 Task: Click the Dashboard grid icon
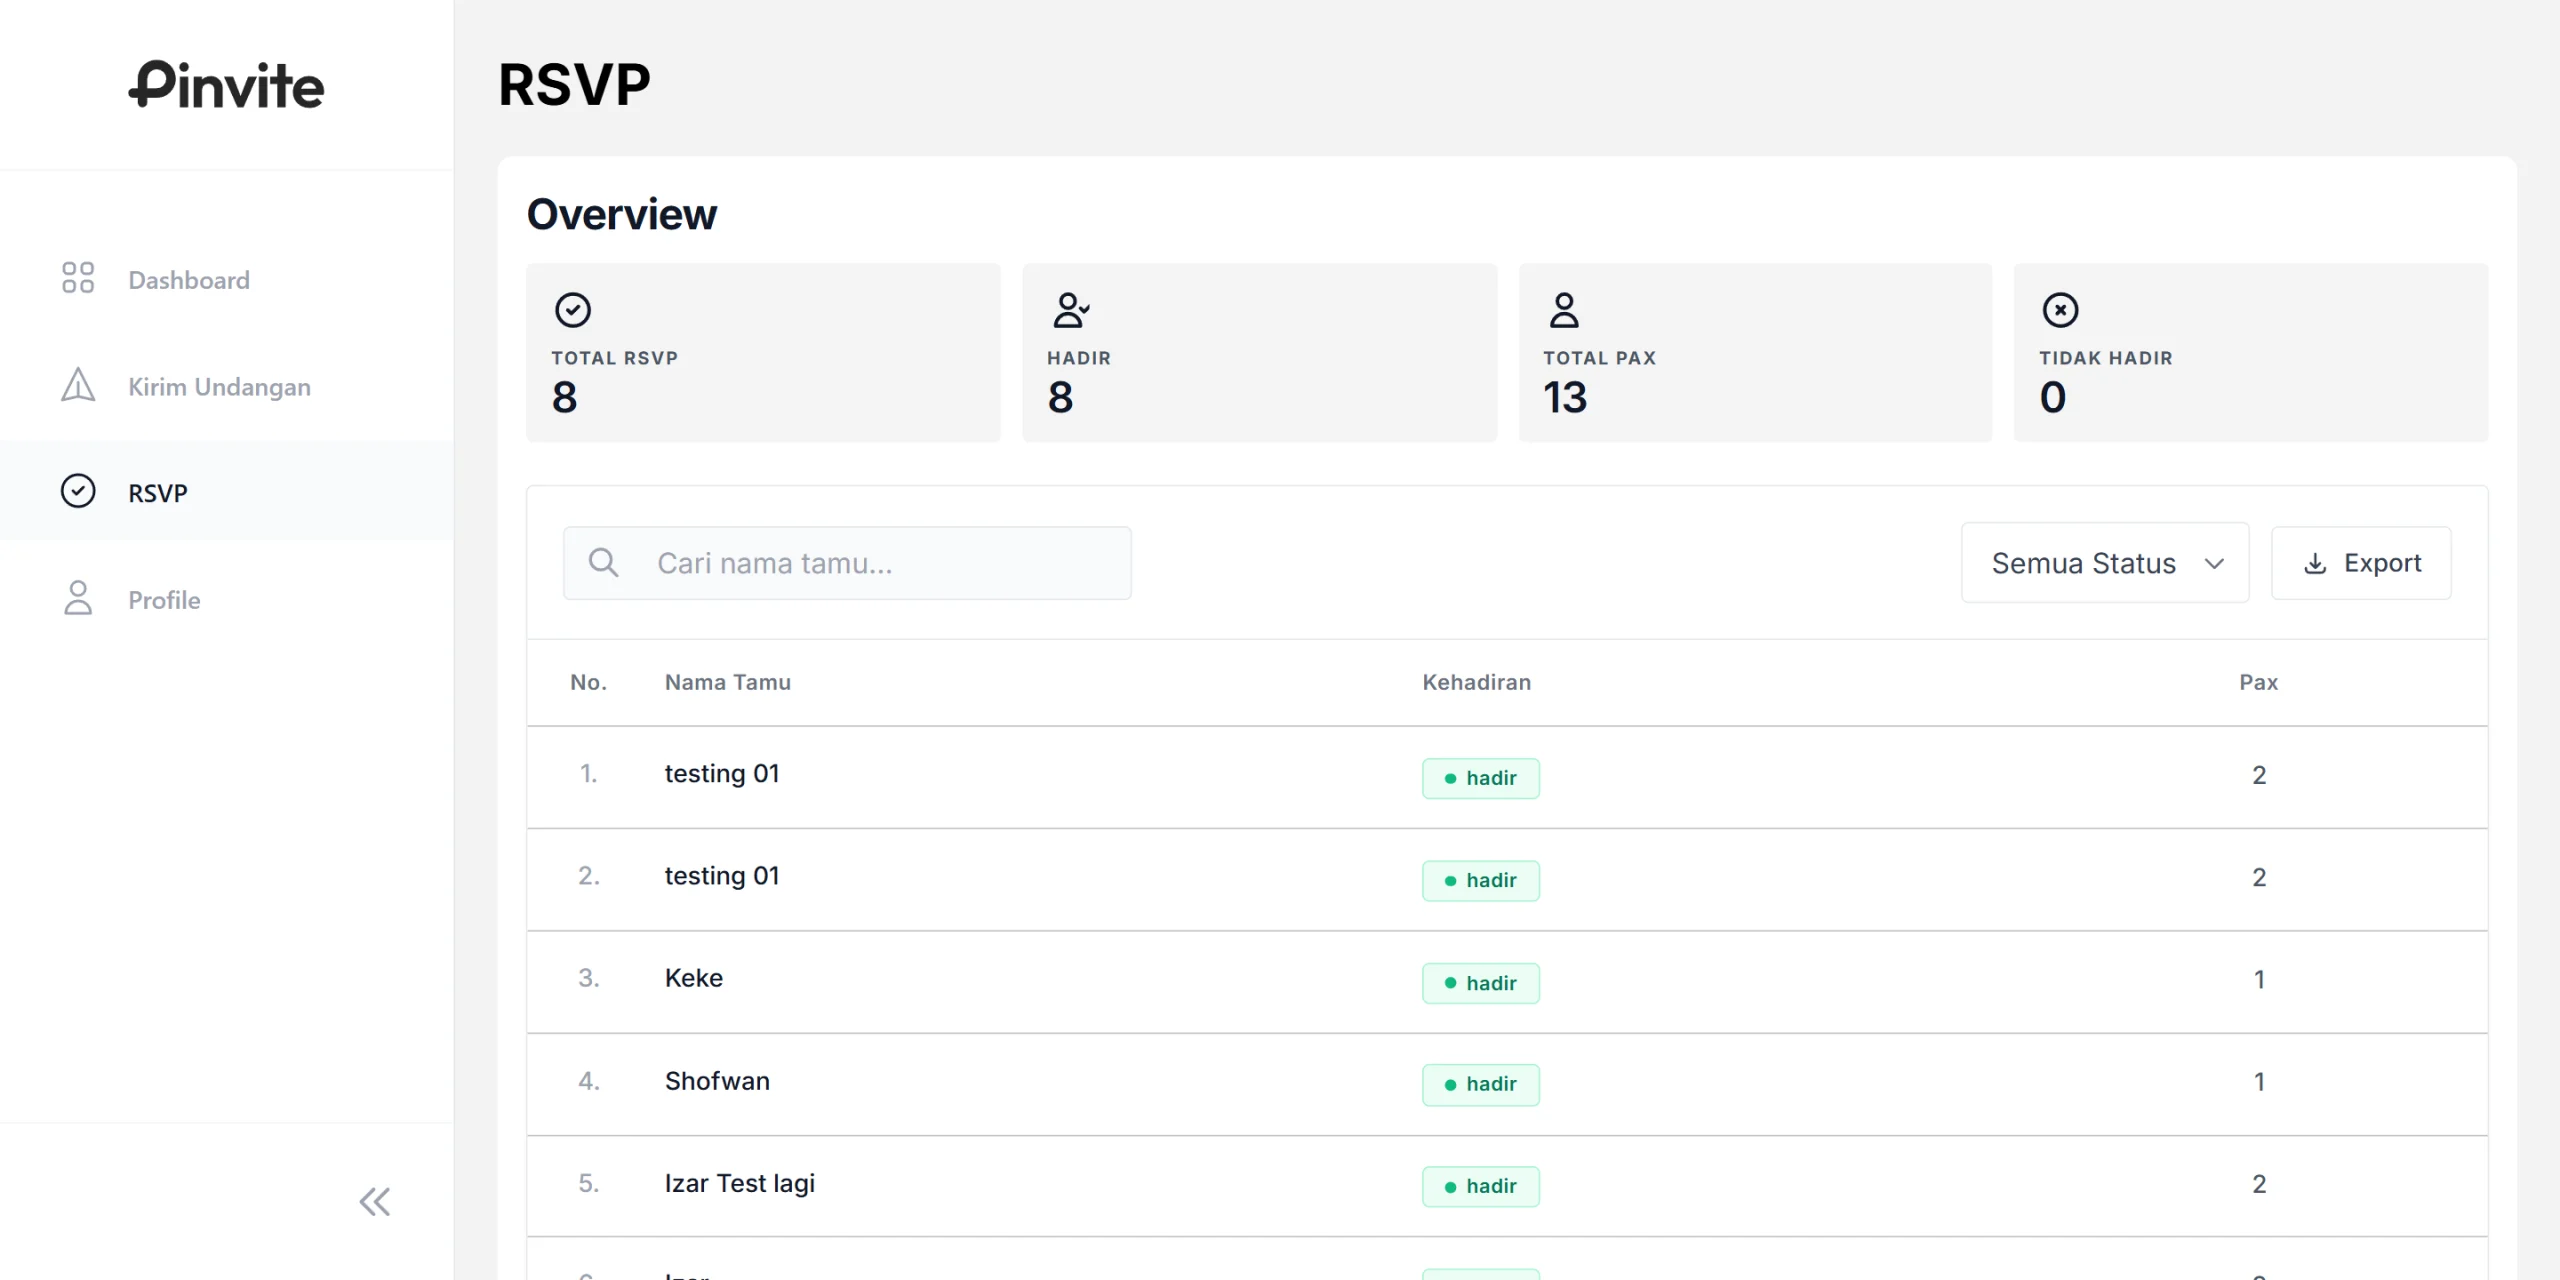click(x=78, y=278)
